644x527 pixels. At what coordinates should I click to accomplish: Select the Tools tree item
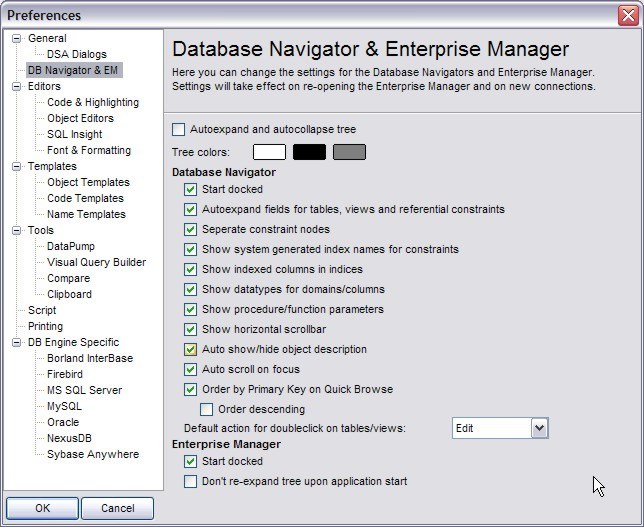pyautogui.click(x=41, y=231)
